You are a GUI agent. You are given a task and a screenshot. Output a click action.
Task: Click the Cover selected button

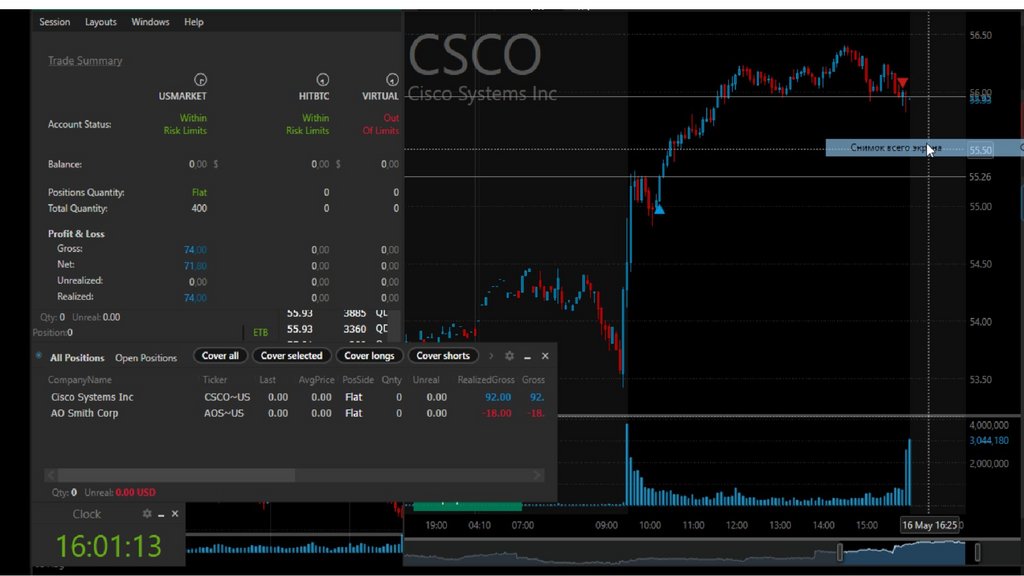[x=291, y=356]
